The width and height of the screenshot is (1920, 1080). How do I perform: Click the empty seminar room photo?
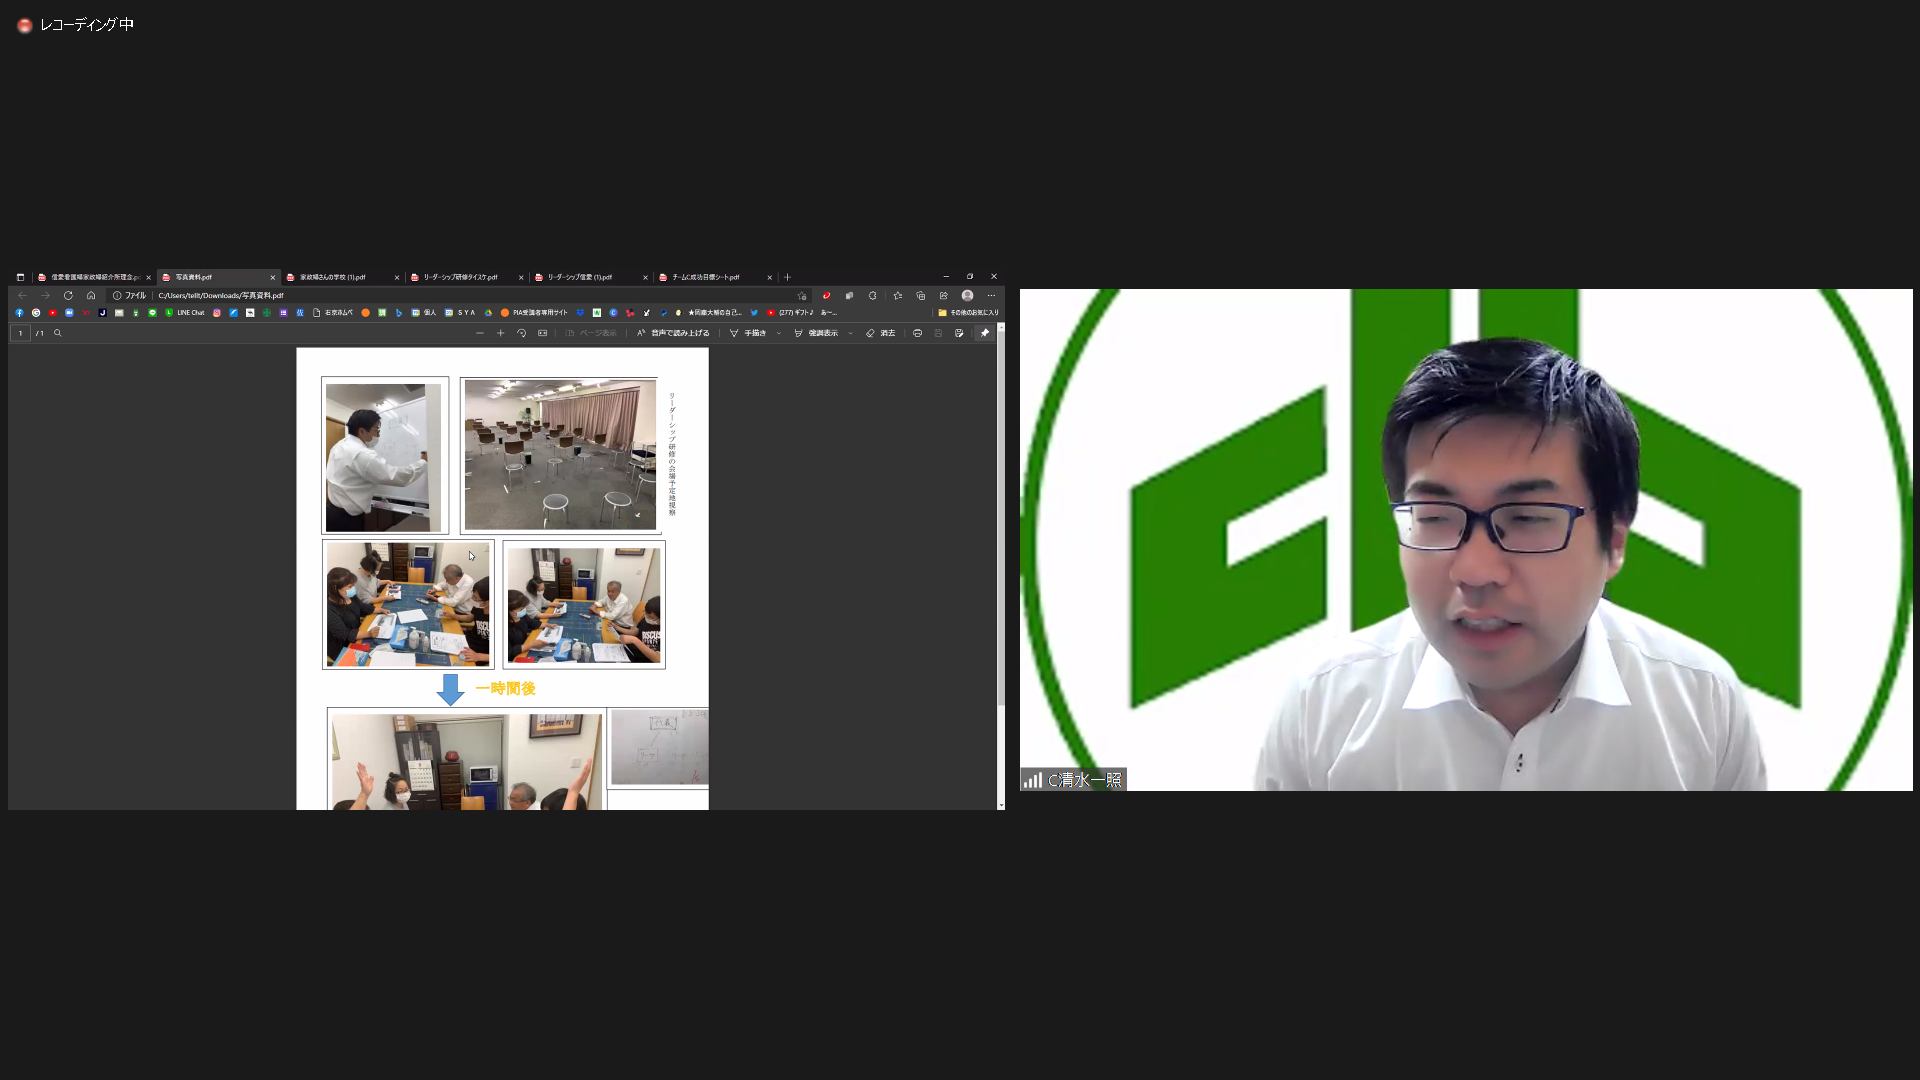click(560, 454)
